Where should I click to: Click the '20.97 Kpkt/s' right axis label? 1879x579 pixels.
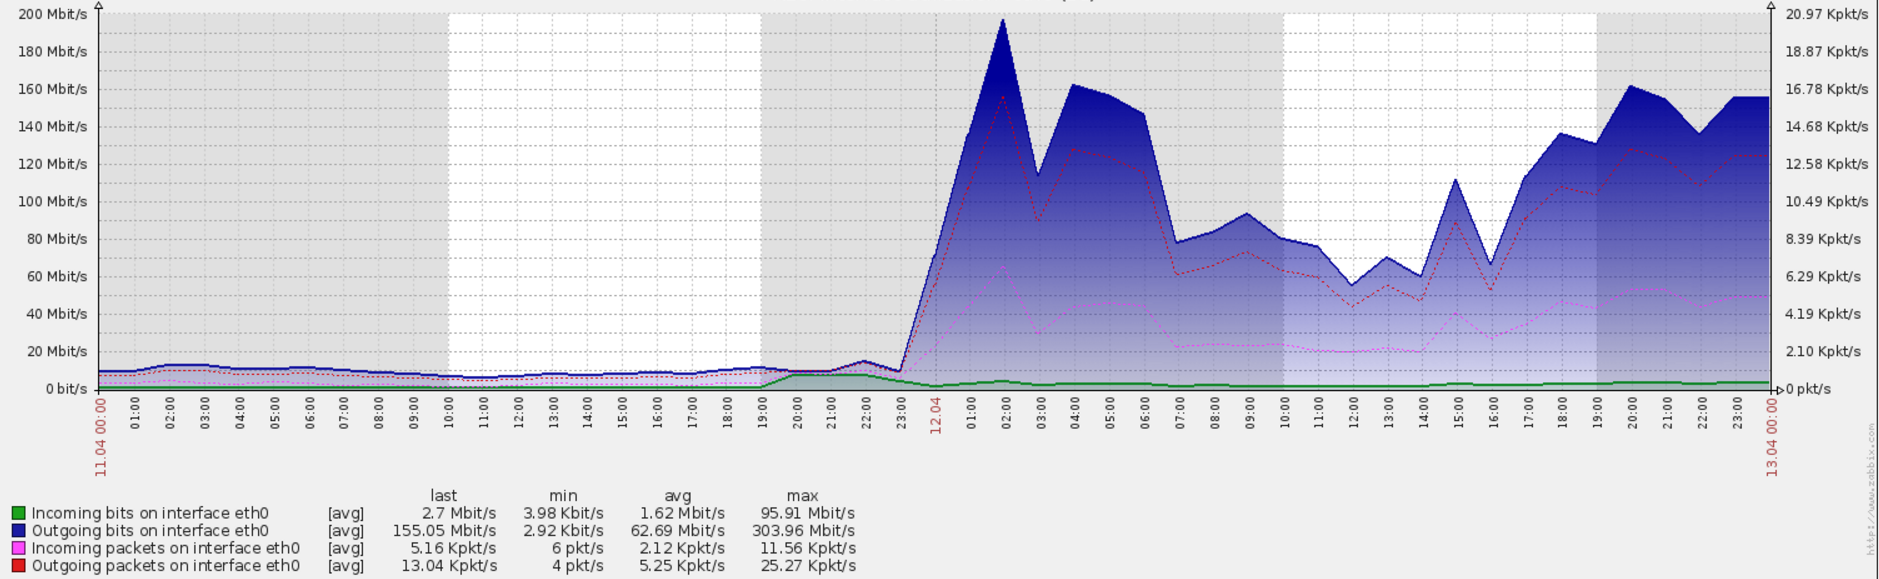click(1827, 14)
